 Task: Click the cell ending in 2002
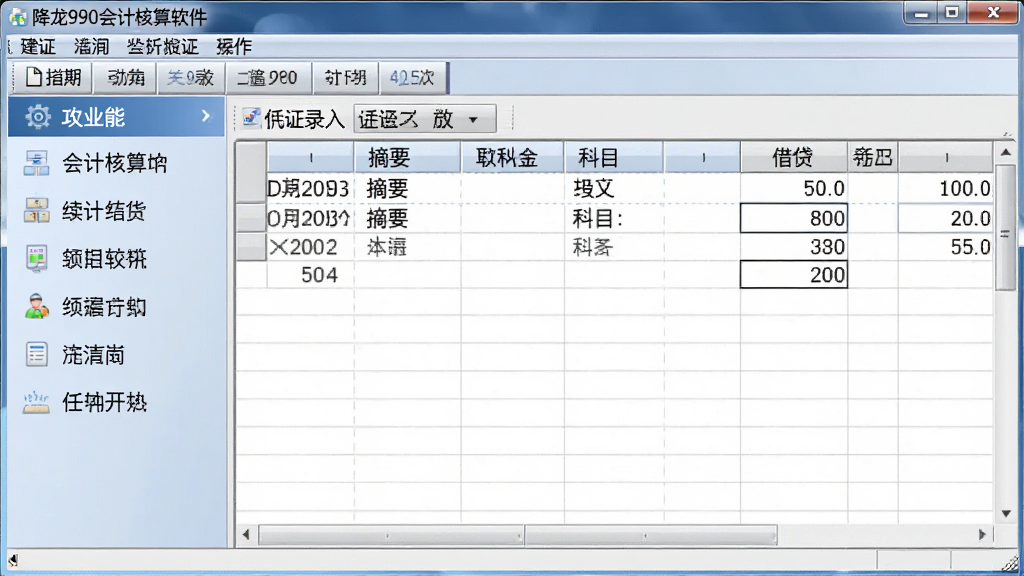click(x=310, y=247)
